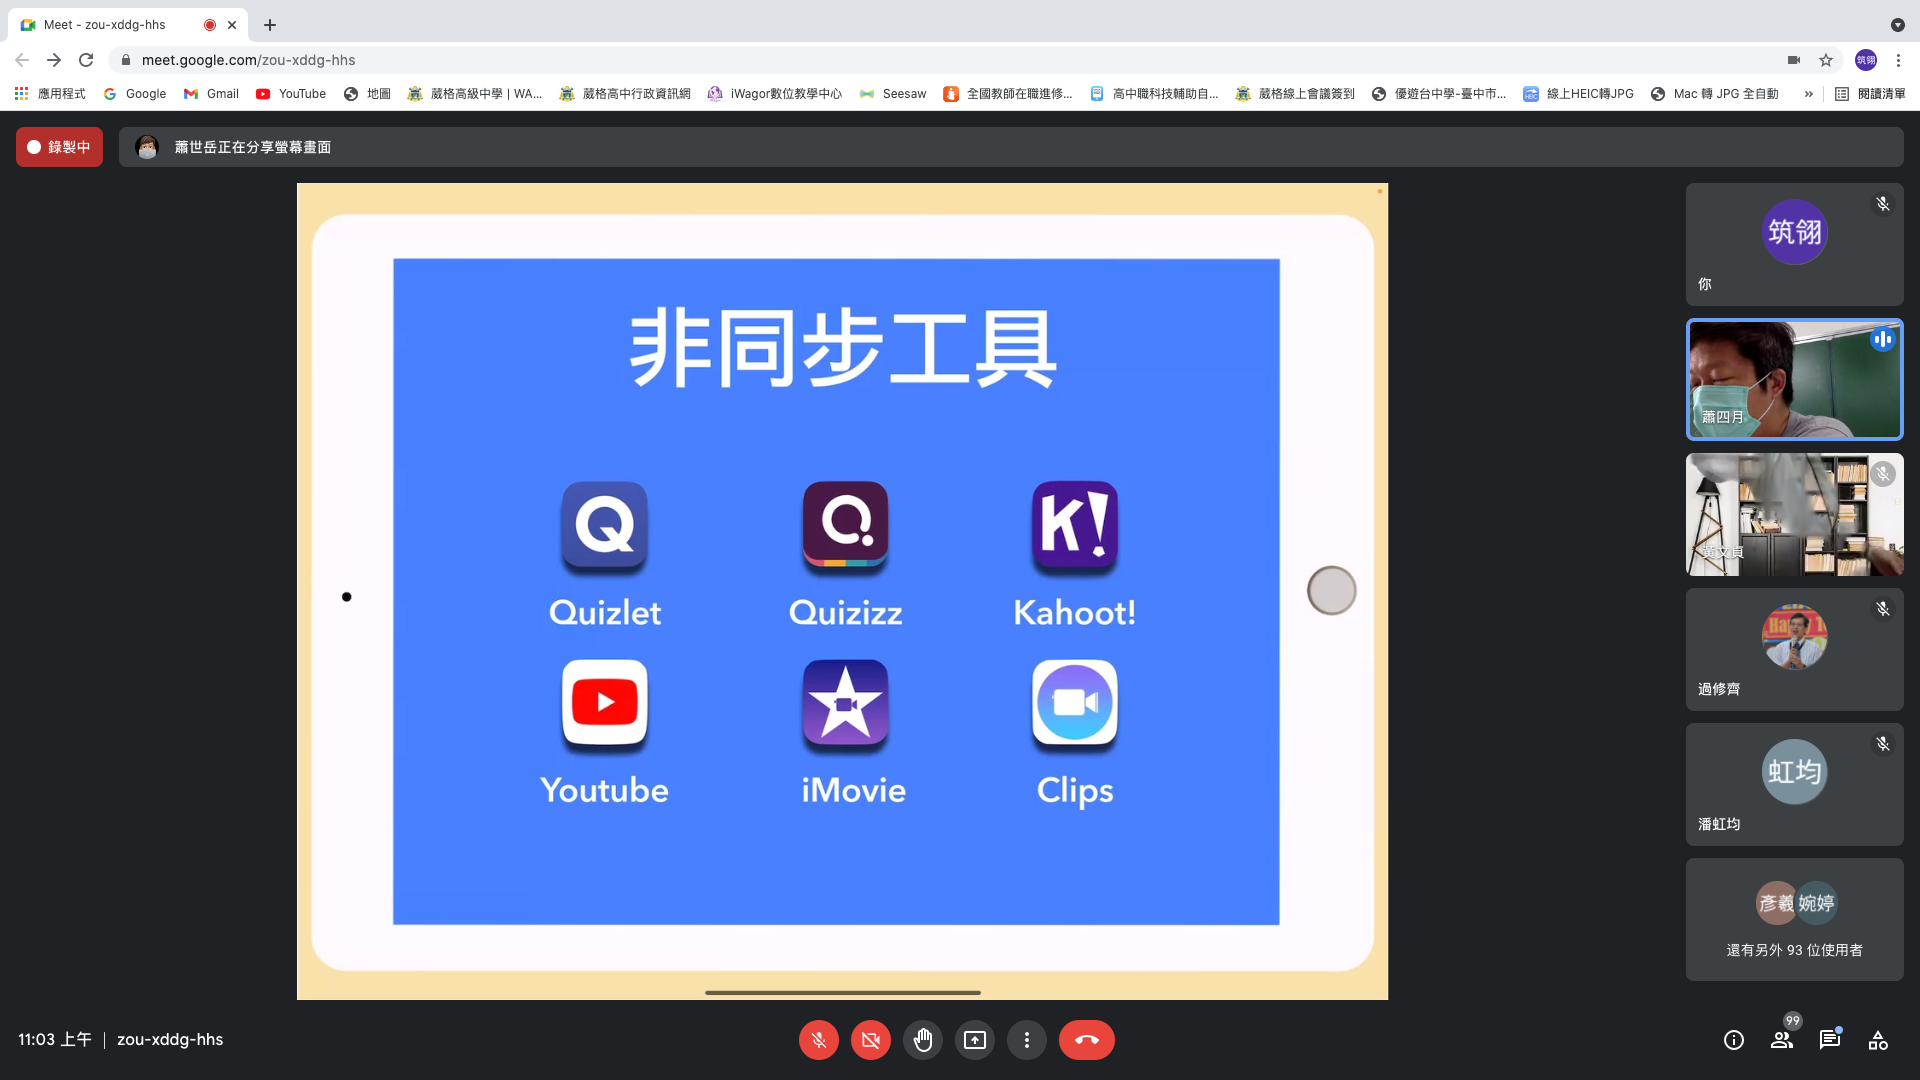
Task: Click the present screen icon
Action: point(974,1040)
